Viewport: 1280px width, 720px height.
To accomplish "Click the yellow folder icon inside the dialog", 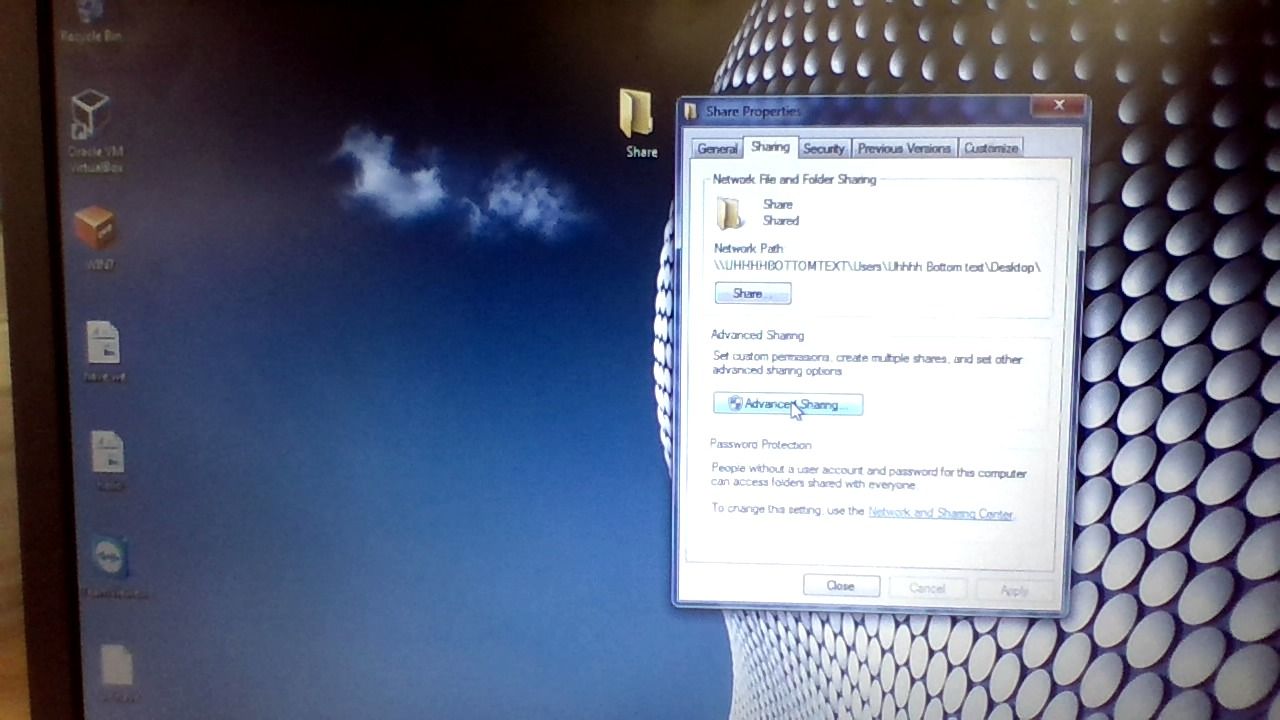I will pyautogui.click(x=729, y=212).
